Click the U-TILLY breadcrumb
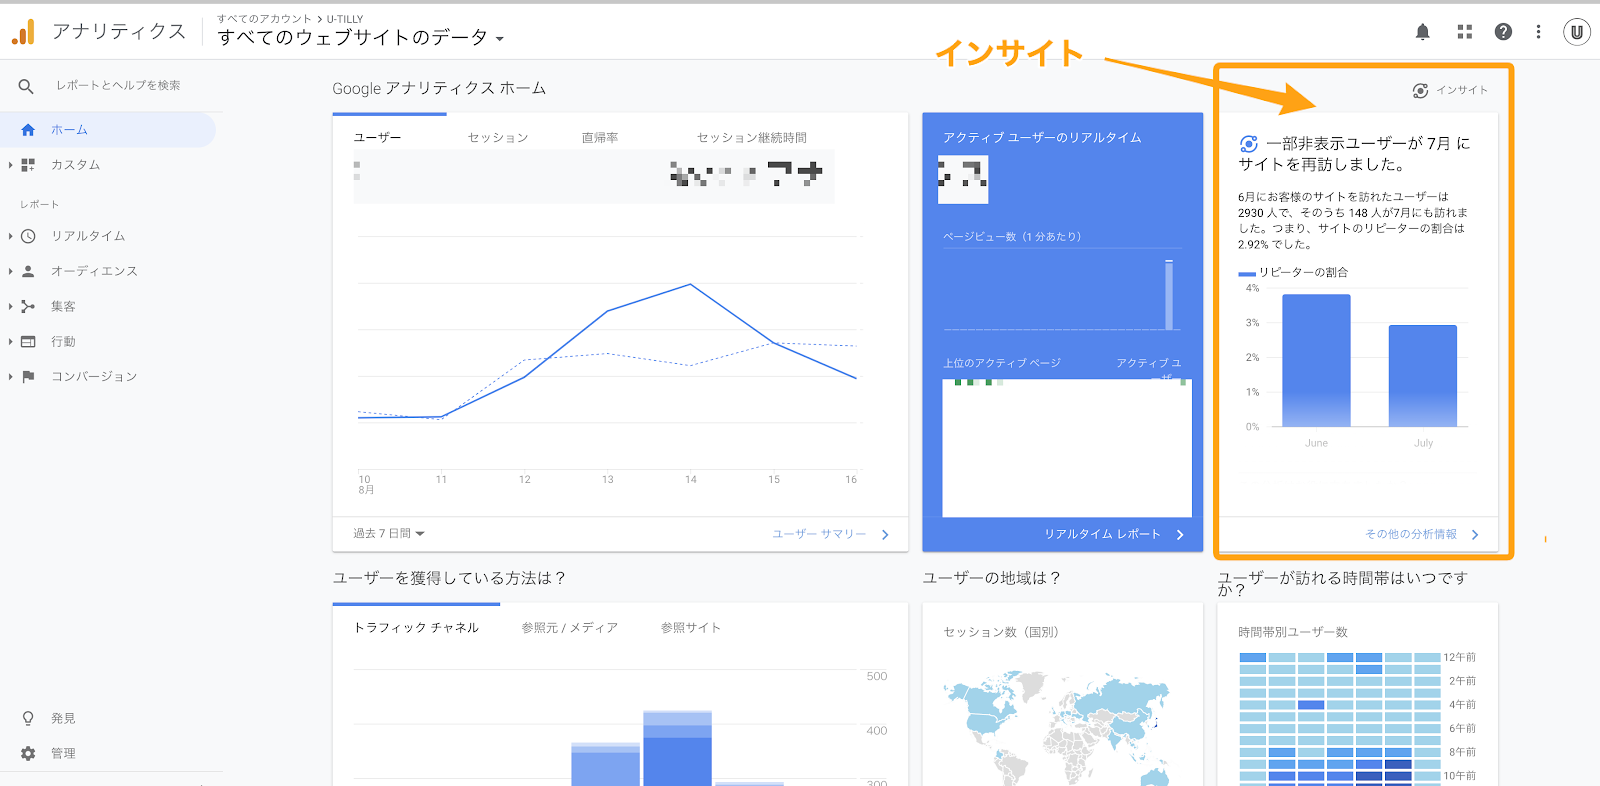 345,19
